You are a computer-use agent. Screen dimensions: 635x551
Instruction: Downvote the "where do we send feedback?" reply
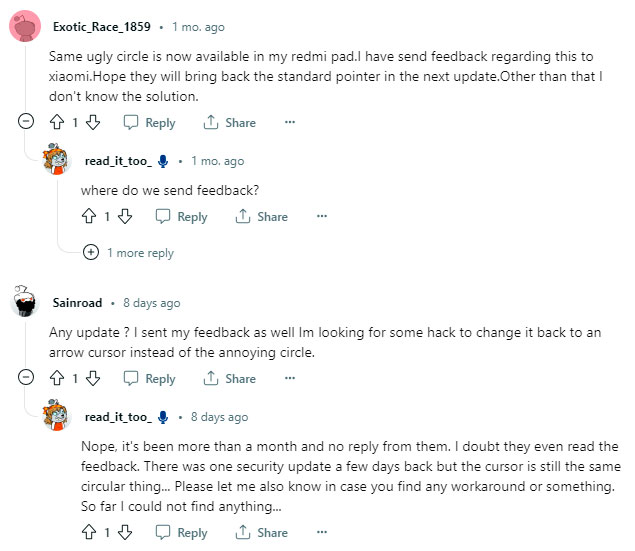point(125,216)
